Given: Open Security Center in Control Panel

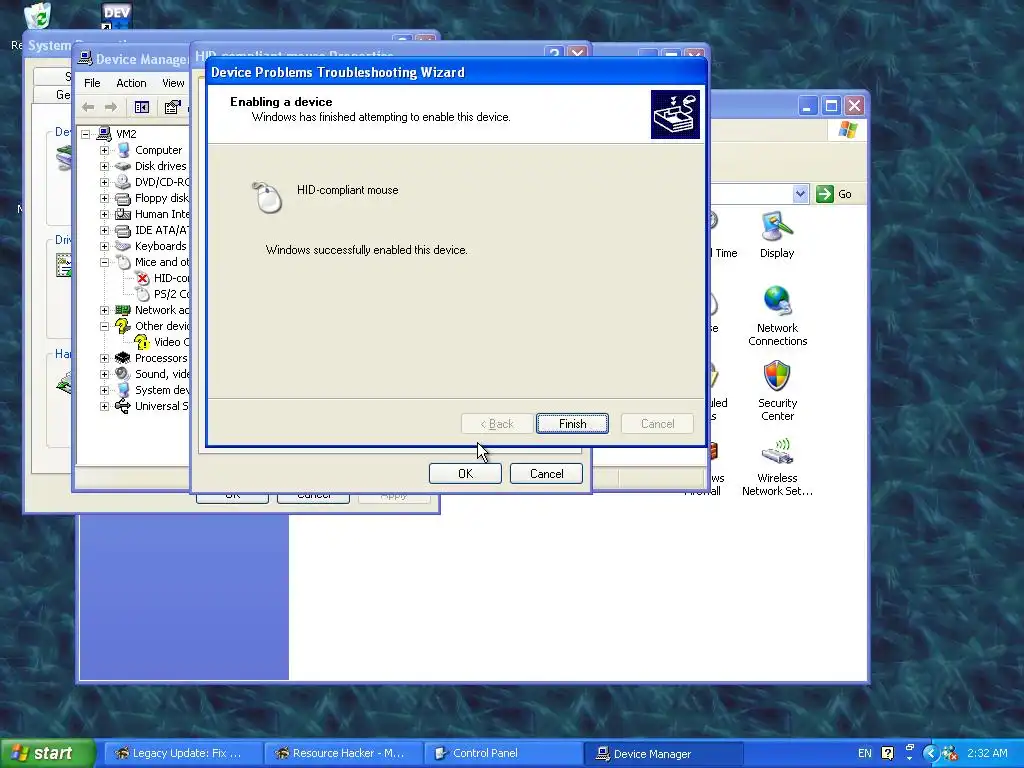Looking at the screenshot, I should coord(777,391).
